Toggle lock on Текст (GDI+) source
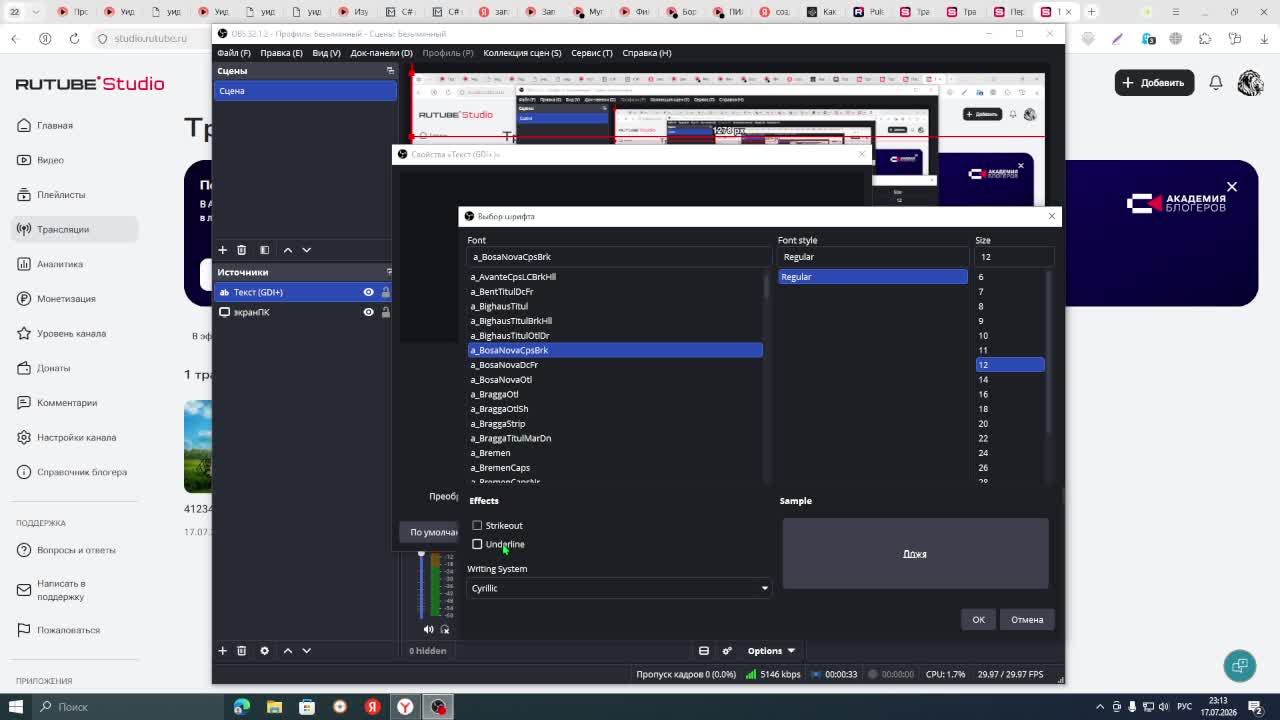Screen dimensions: 1280x720 click(385, 292)
